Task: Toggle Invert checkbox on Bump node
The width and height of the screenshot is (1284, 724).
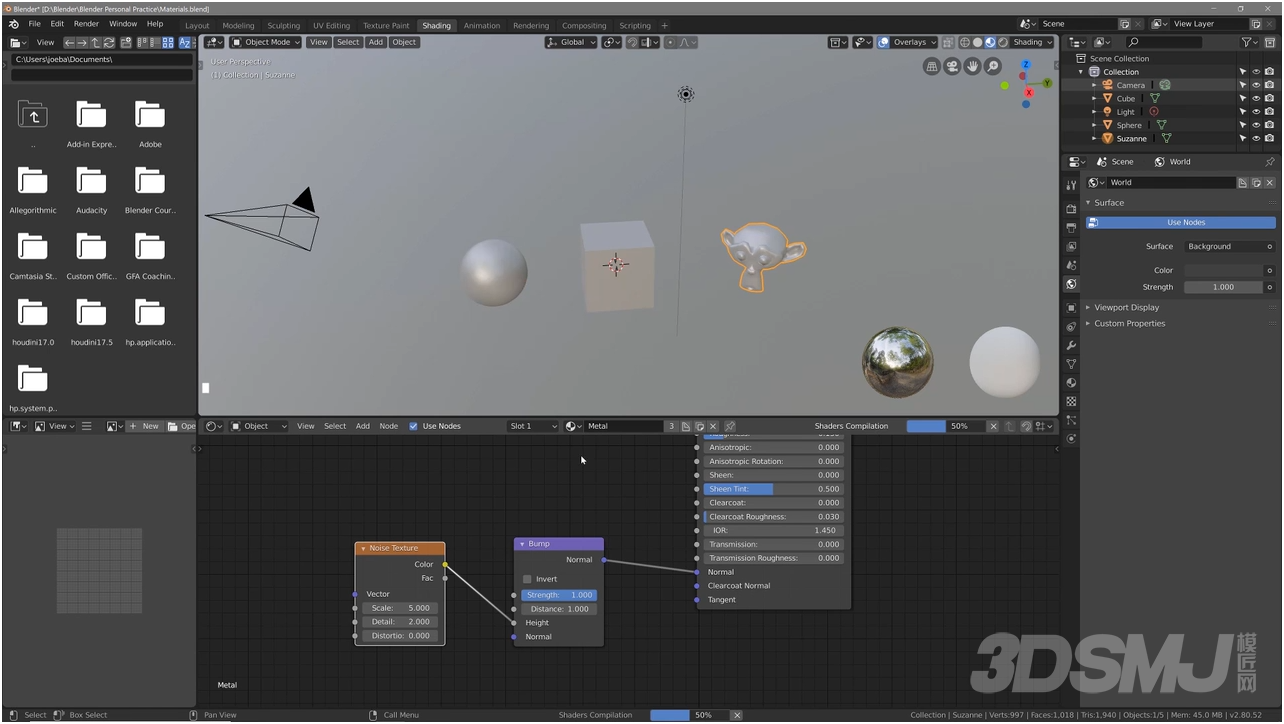Action: pos(527,579)
